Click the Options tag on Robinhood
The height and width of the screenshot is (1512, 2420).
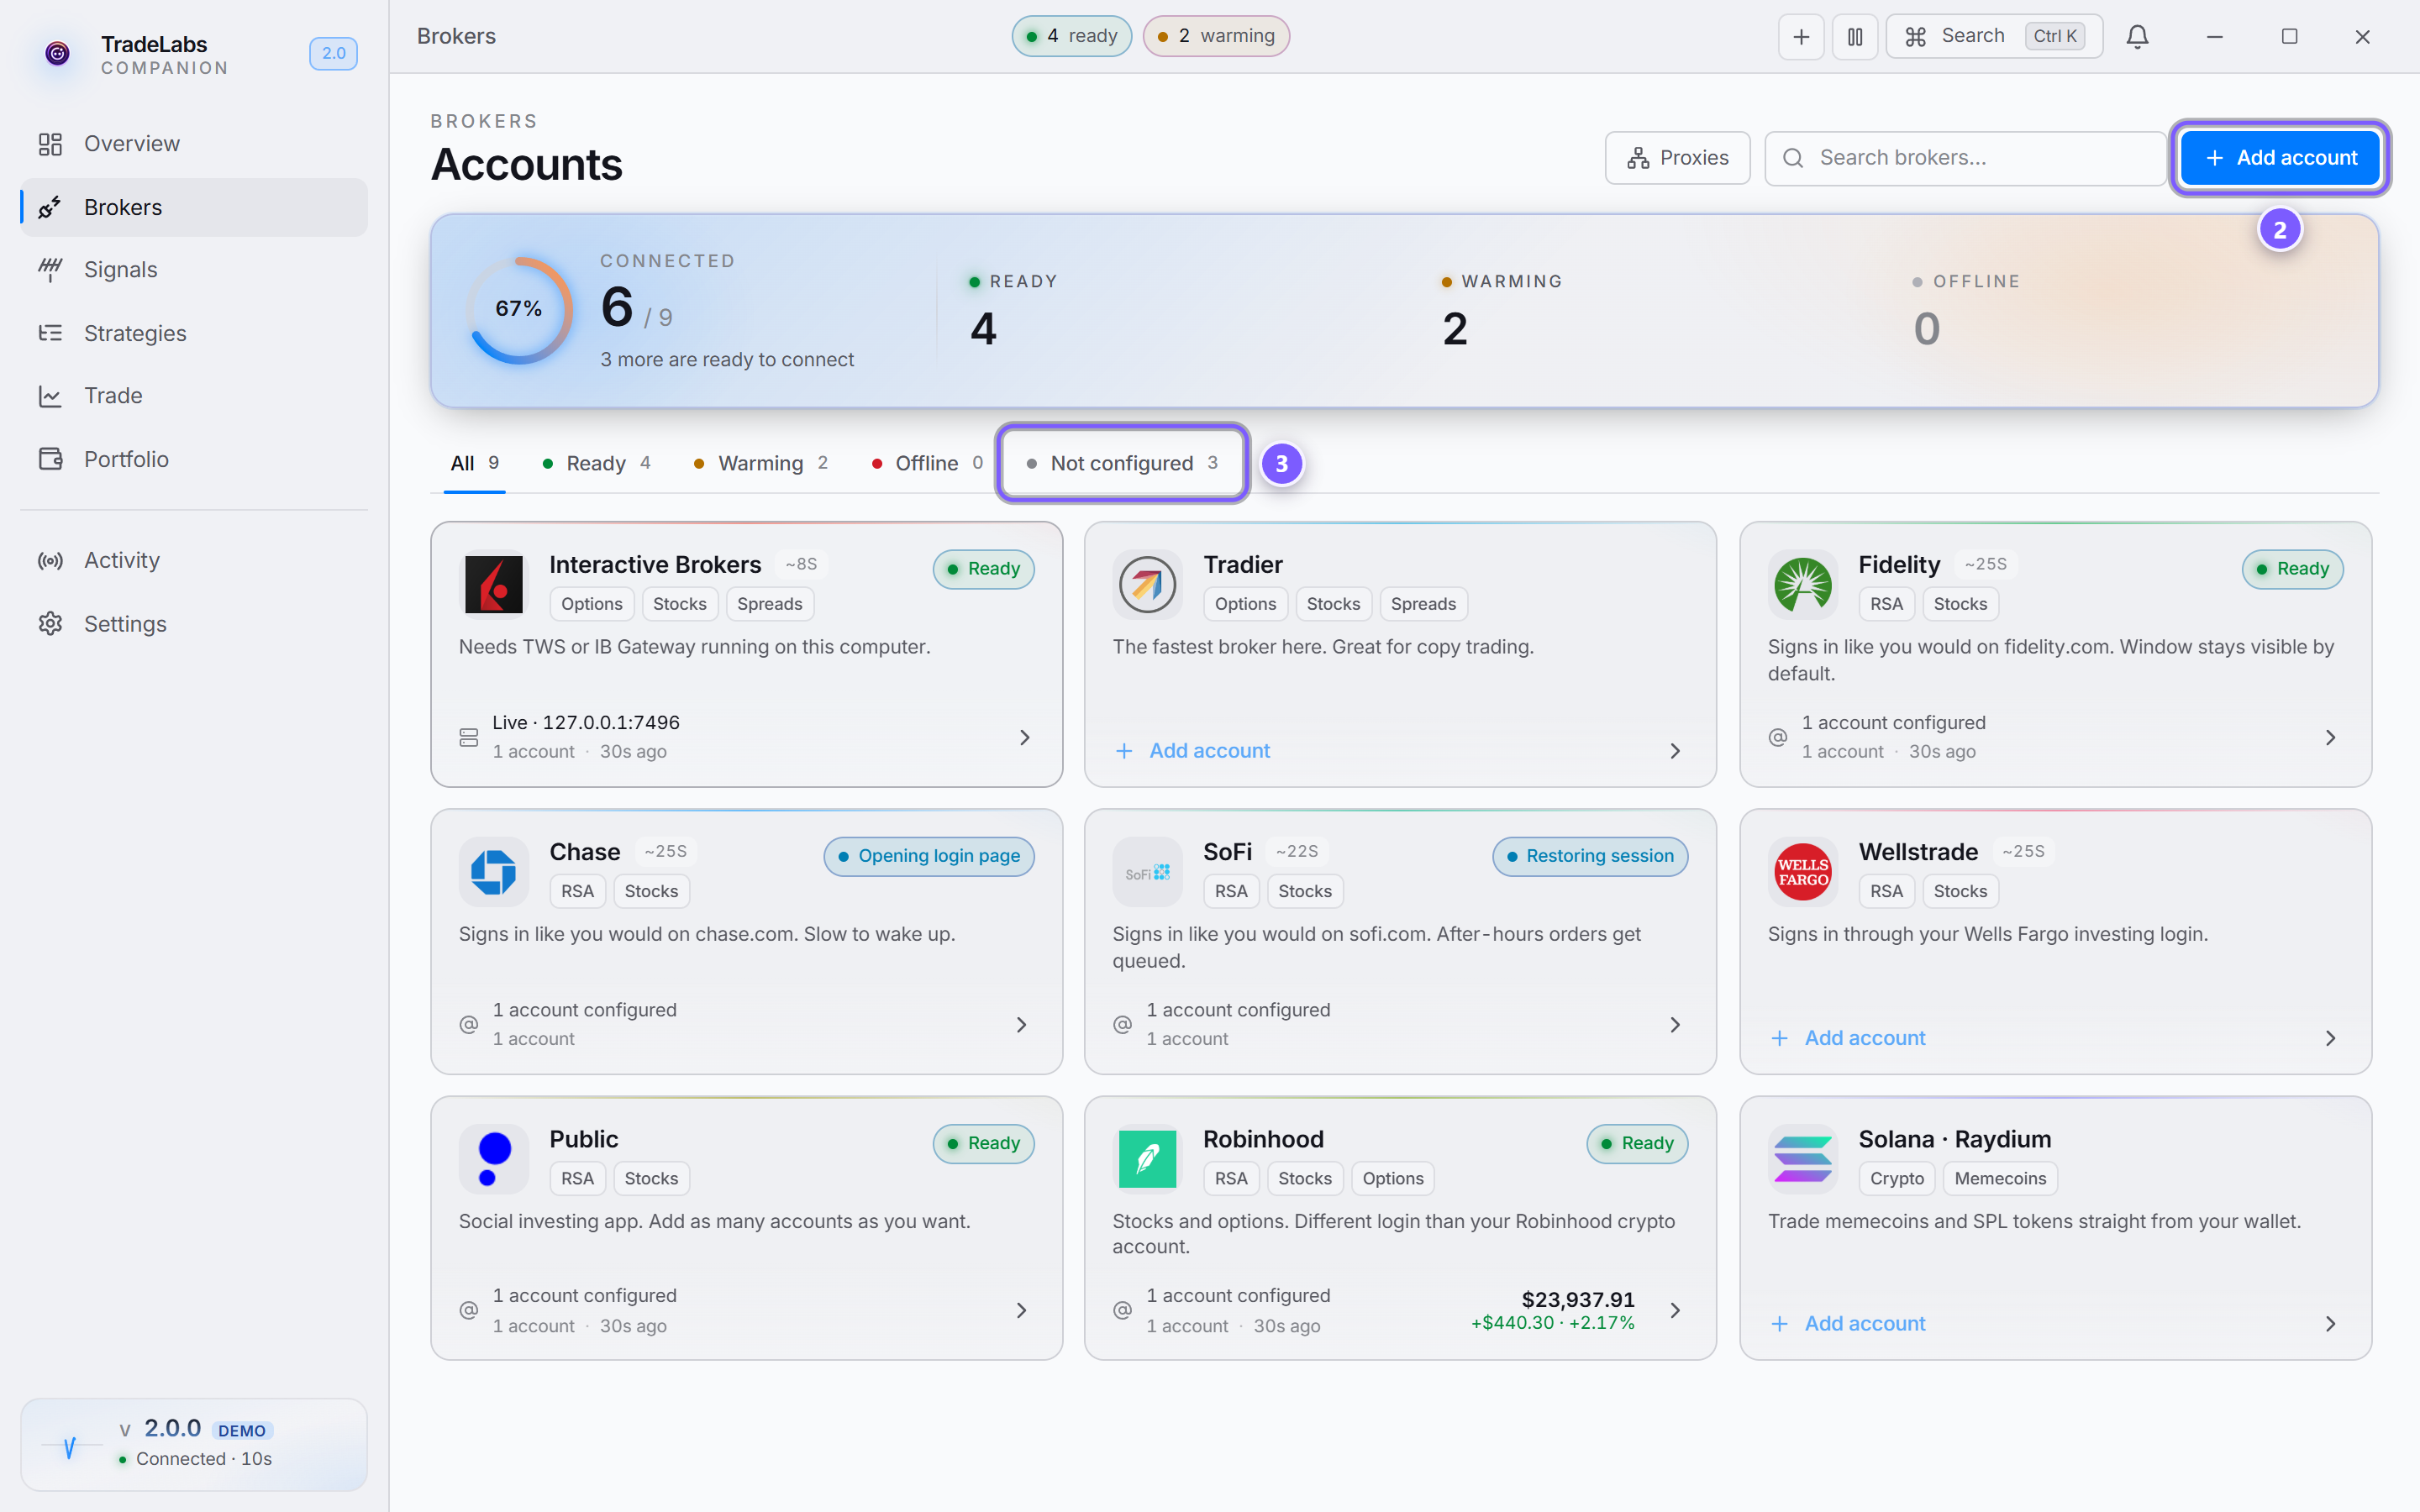(1393, 1179)
